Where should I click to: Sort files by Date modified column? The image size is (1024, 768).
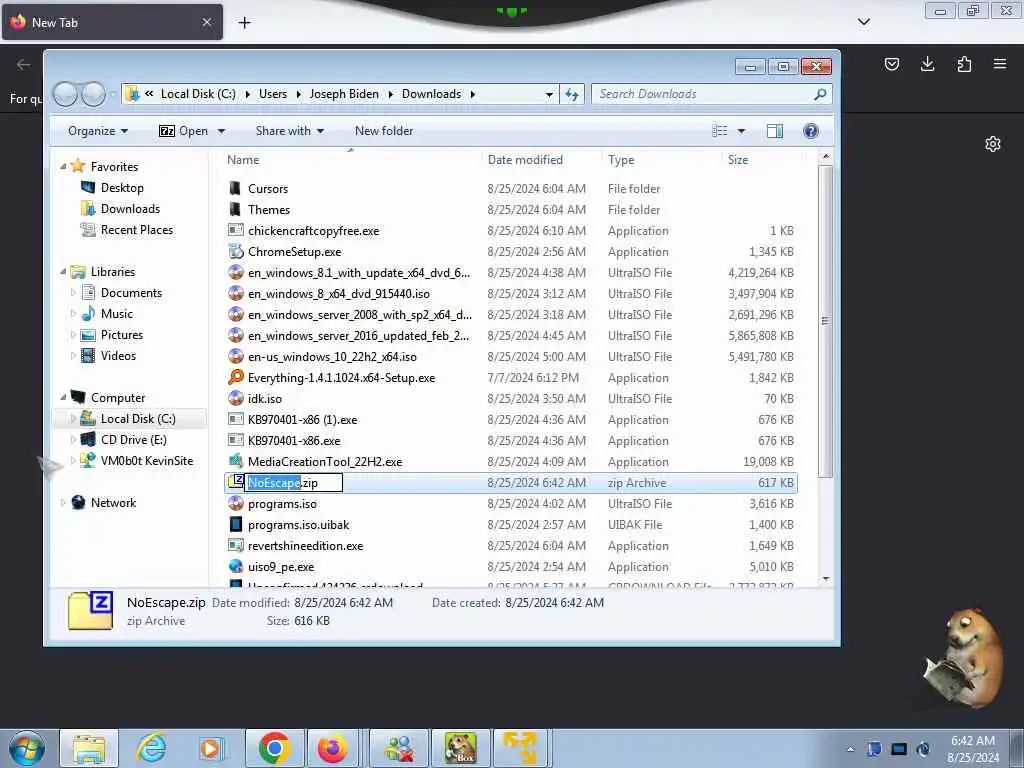(525, 160)
